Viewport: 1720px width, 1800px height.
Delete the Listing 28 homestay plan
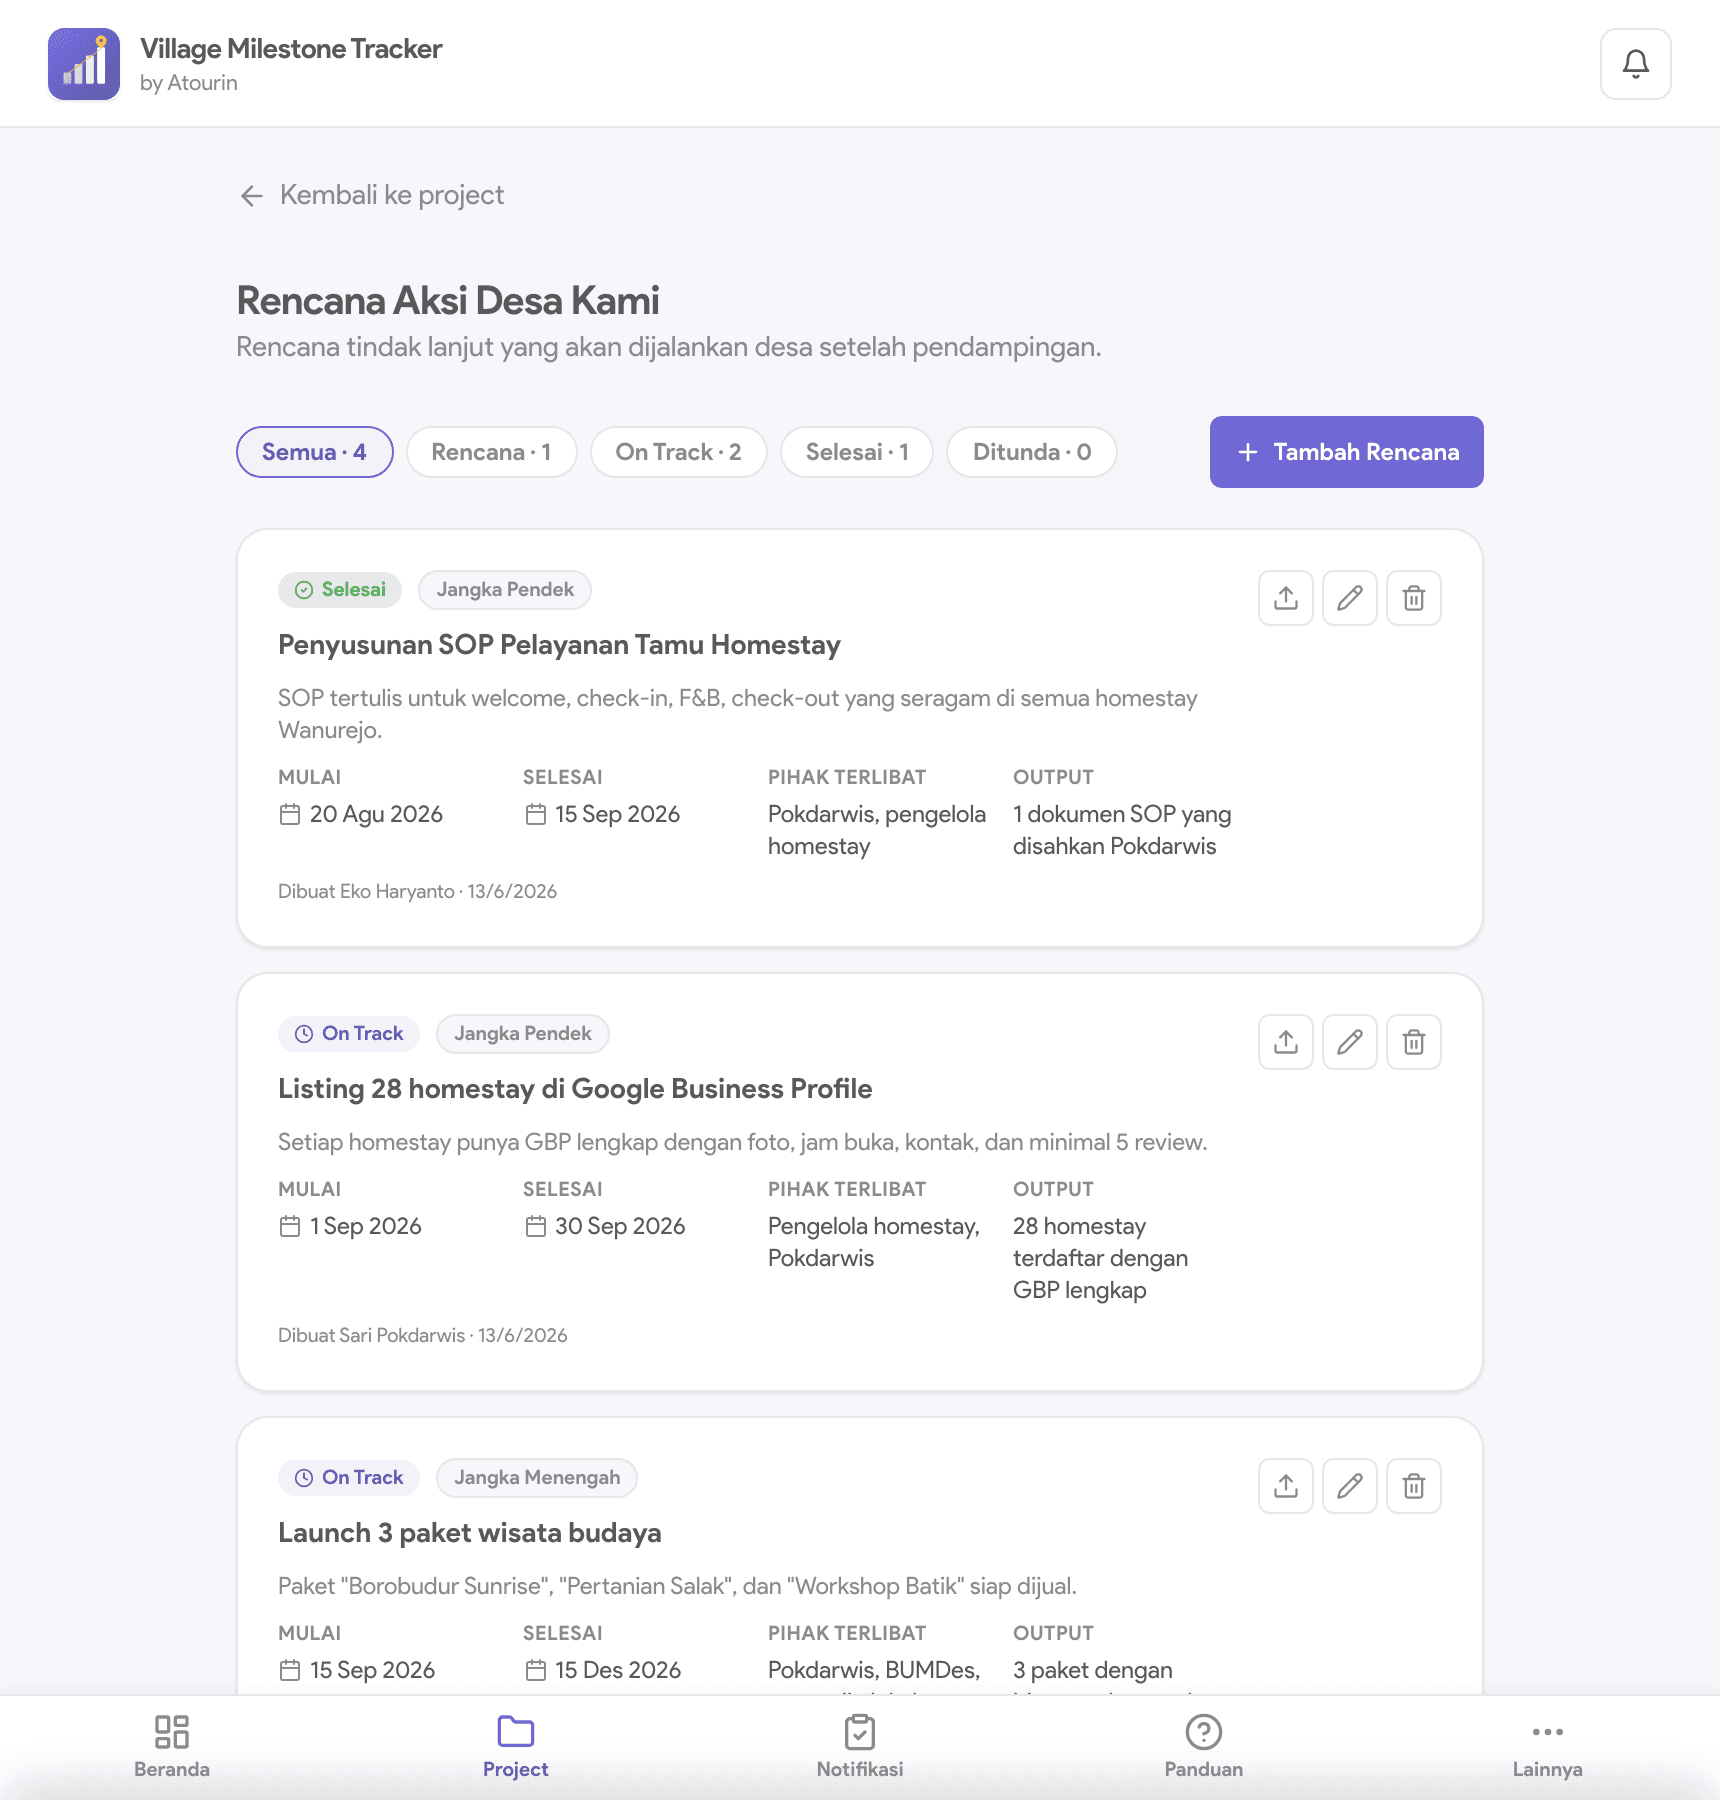click(x=1414, y=1042)
